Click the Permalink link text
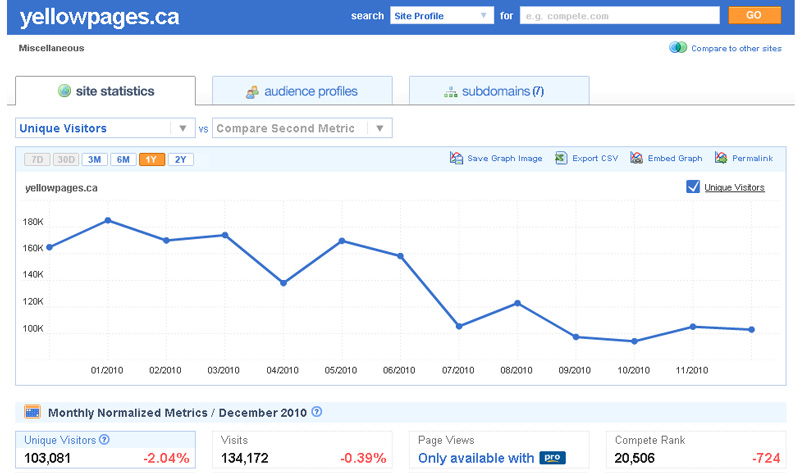This screenshot has height=473, width=800. click(753, 158)
